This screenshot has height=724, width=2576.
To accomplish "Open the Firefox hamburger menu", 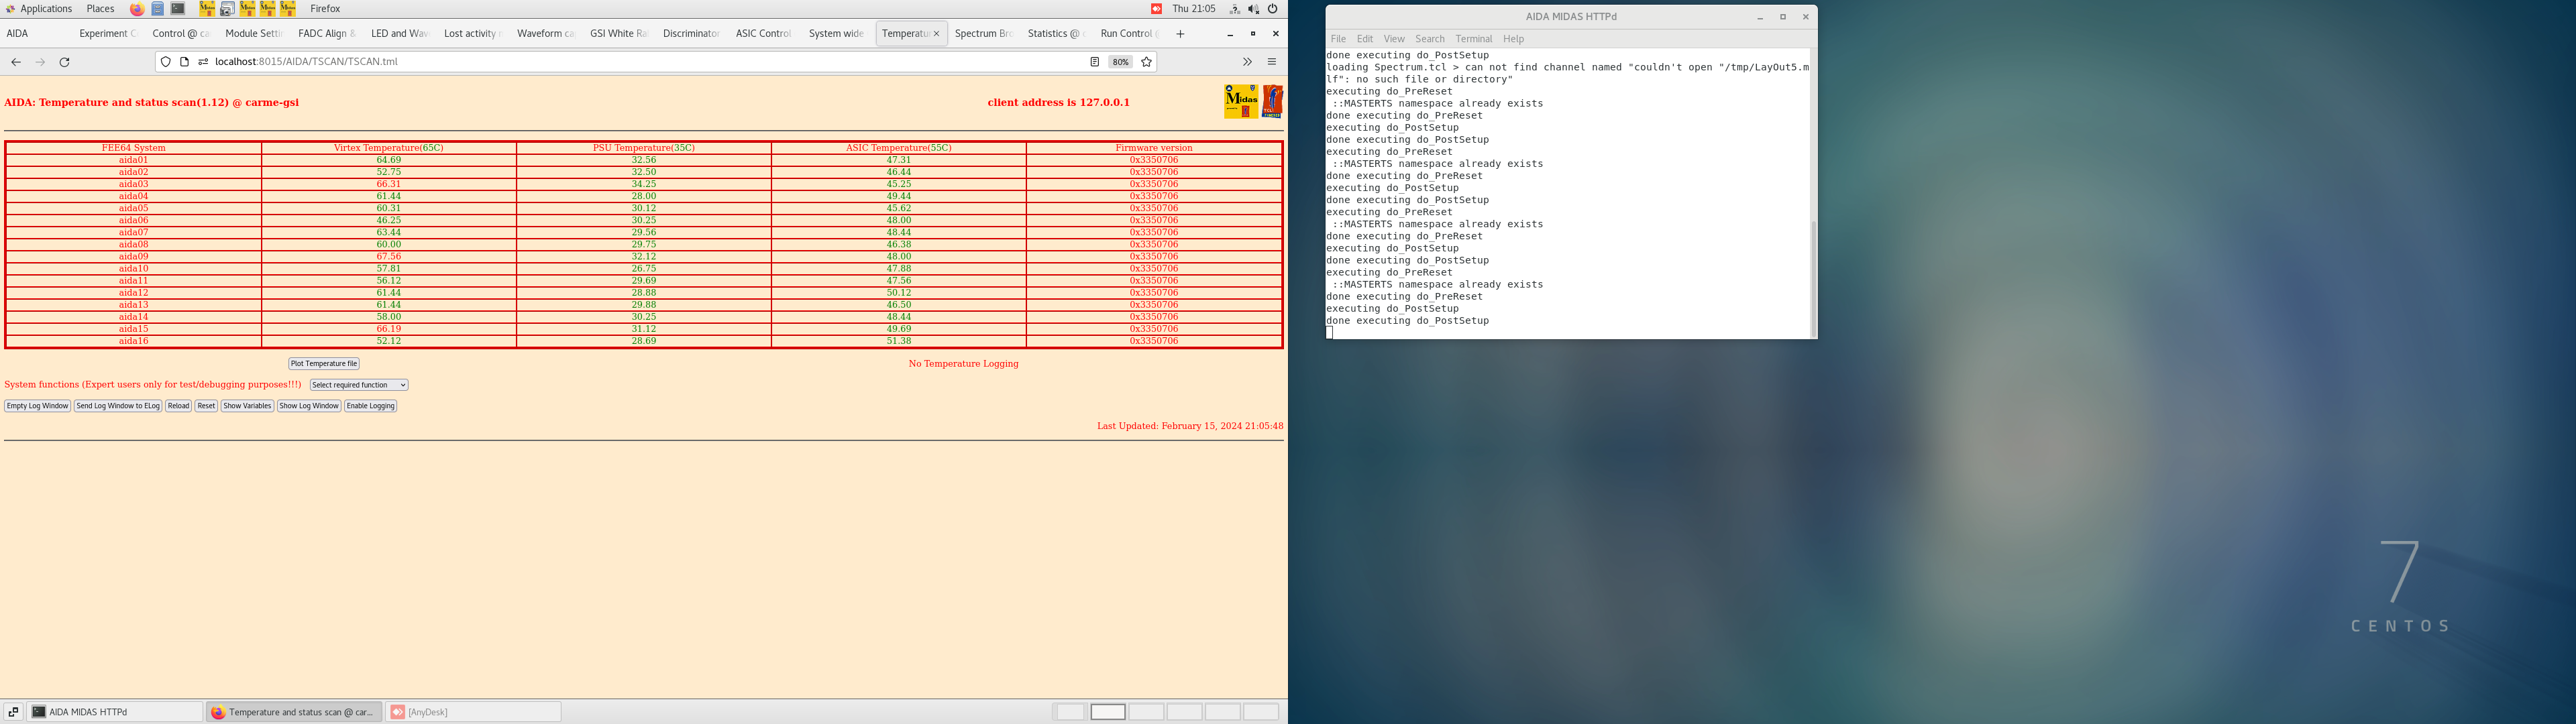I will [1271, 62].
